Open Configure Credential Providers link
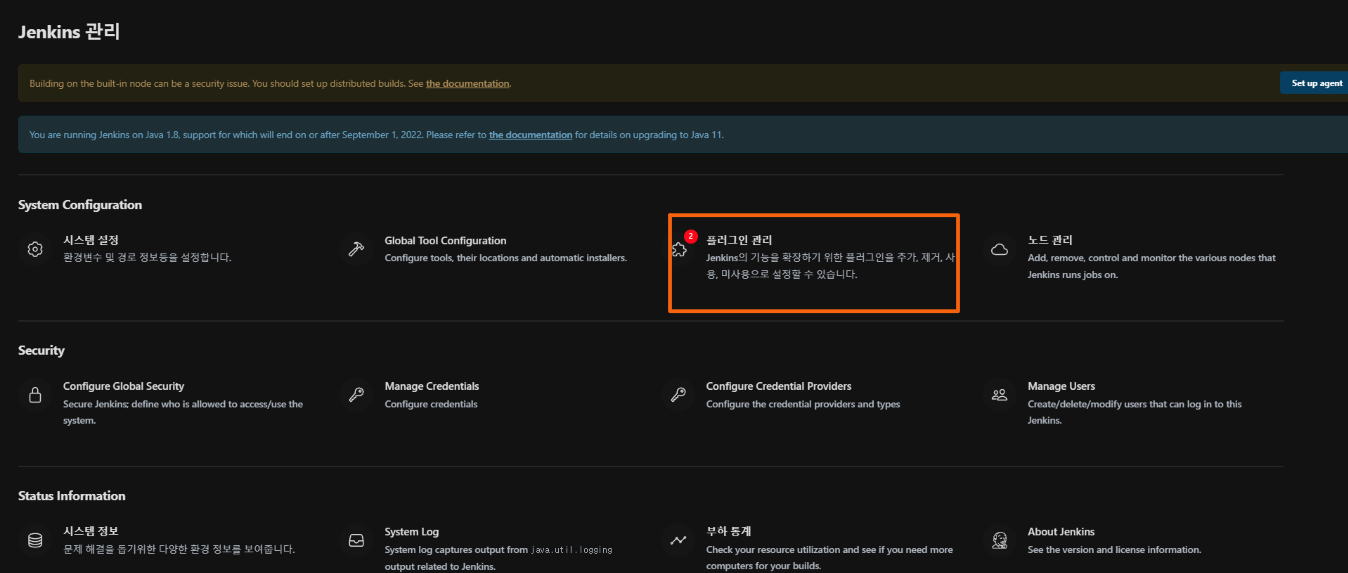This screenshot has height=573, width=1348. tap(779, 386)
